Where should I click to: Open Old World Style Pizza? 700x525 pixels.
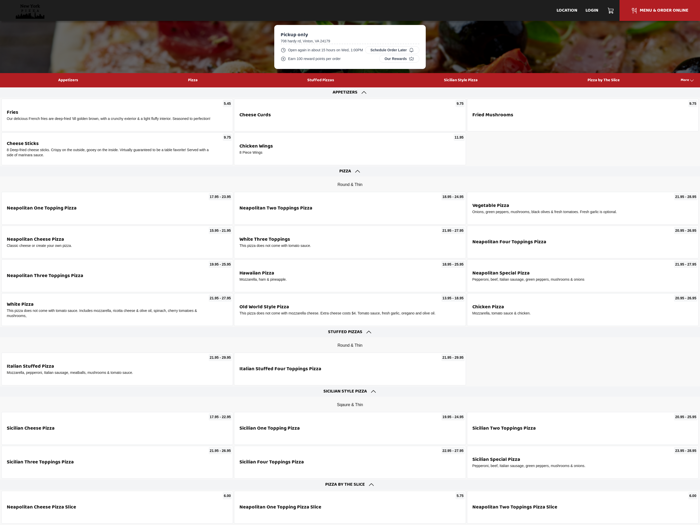click(x=350, y=310)
